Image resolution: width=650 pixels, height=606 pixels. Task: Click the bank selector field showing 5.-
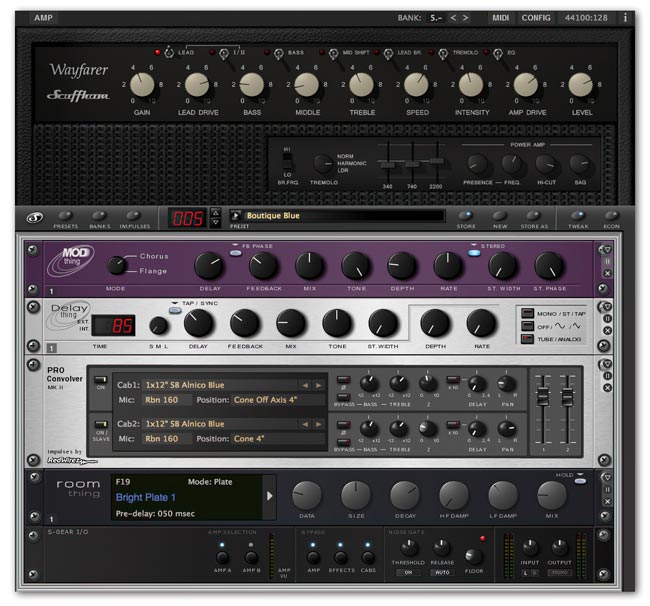click(x=436, y=18)
